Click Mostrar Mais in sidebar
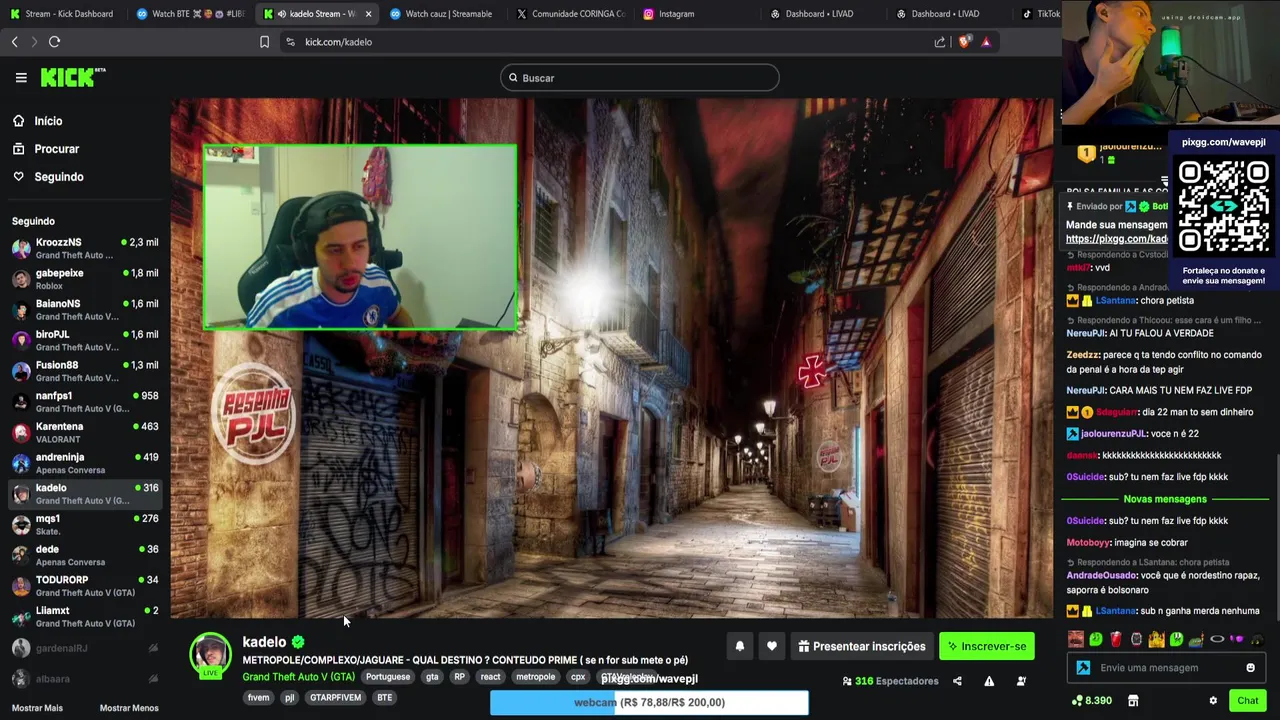 [x=37, y=708]
